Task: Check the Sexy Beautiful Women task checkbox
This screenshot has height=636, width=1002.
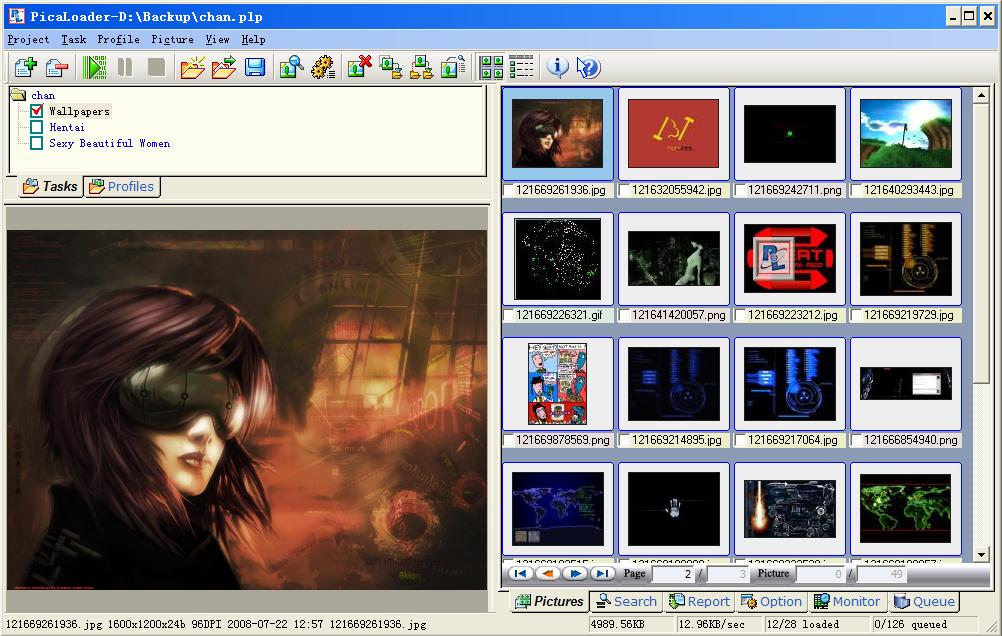Action: [x=36, y=143]
